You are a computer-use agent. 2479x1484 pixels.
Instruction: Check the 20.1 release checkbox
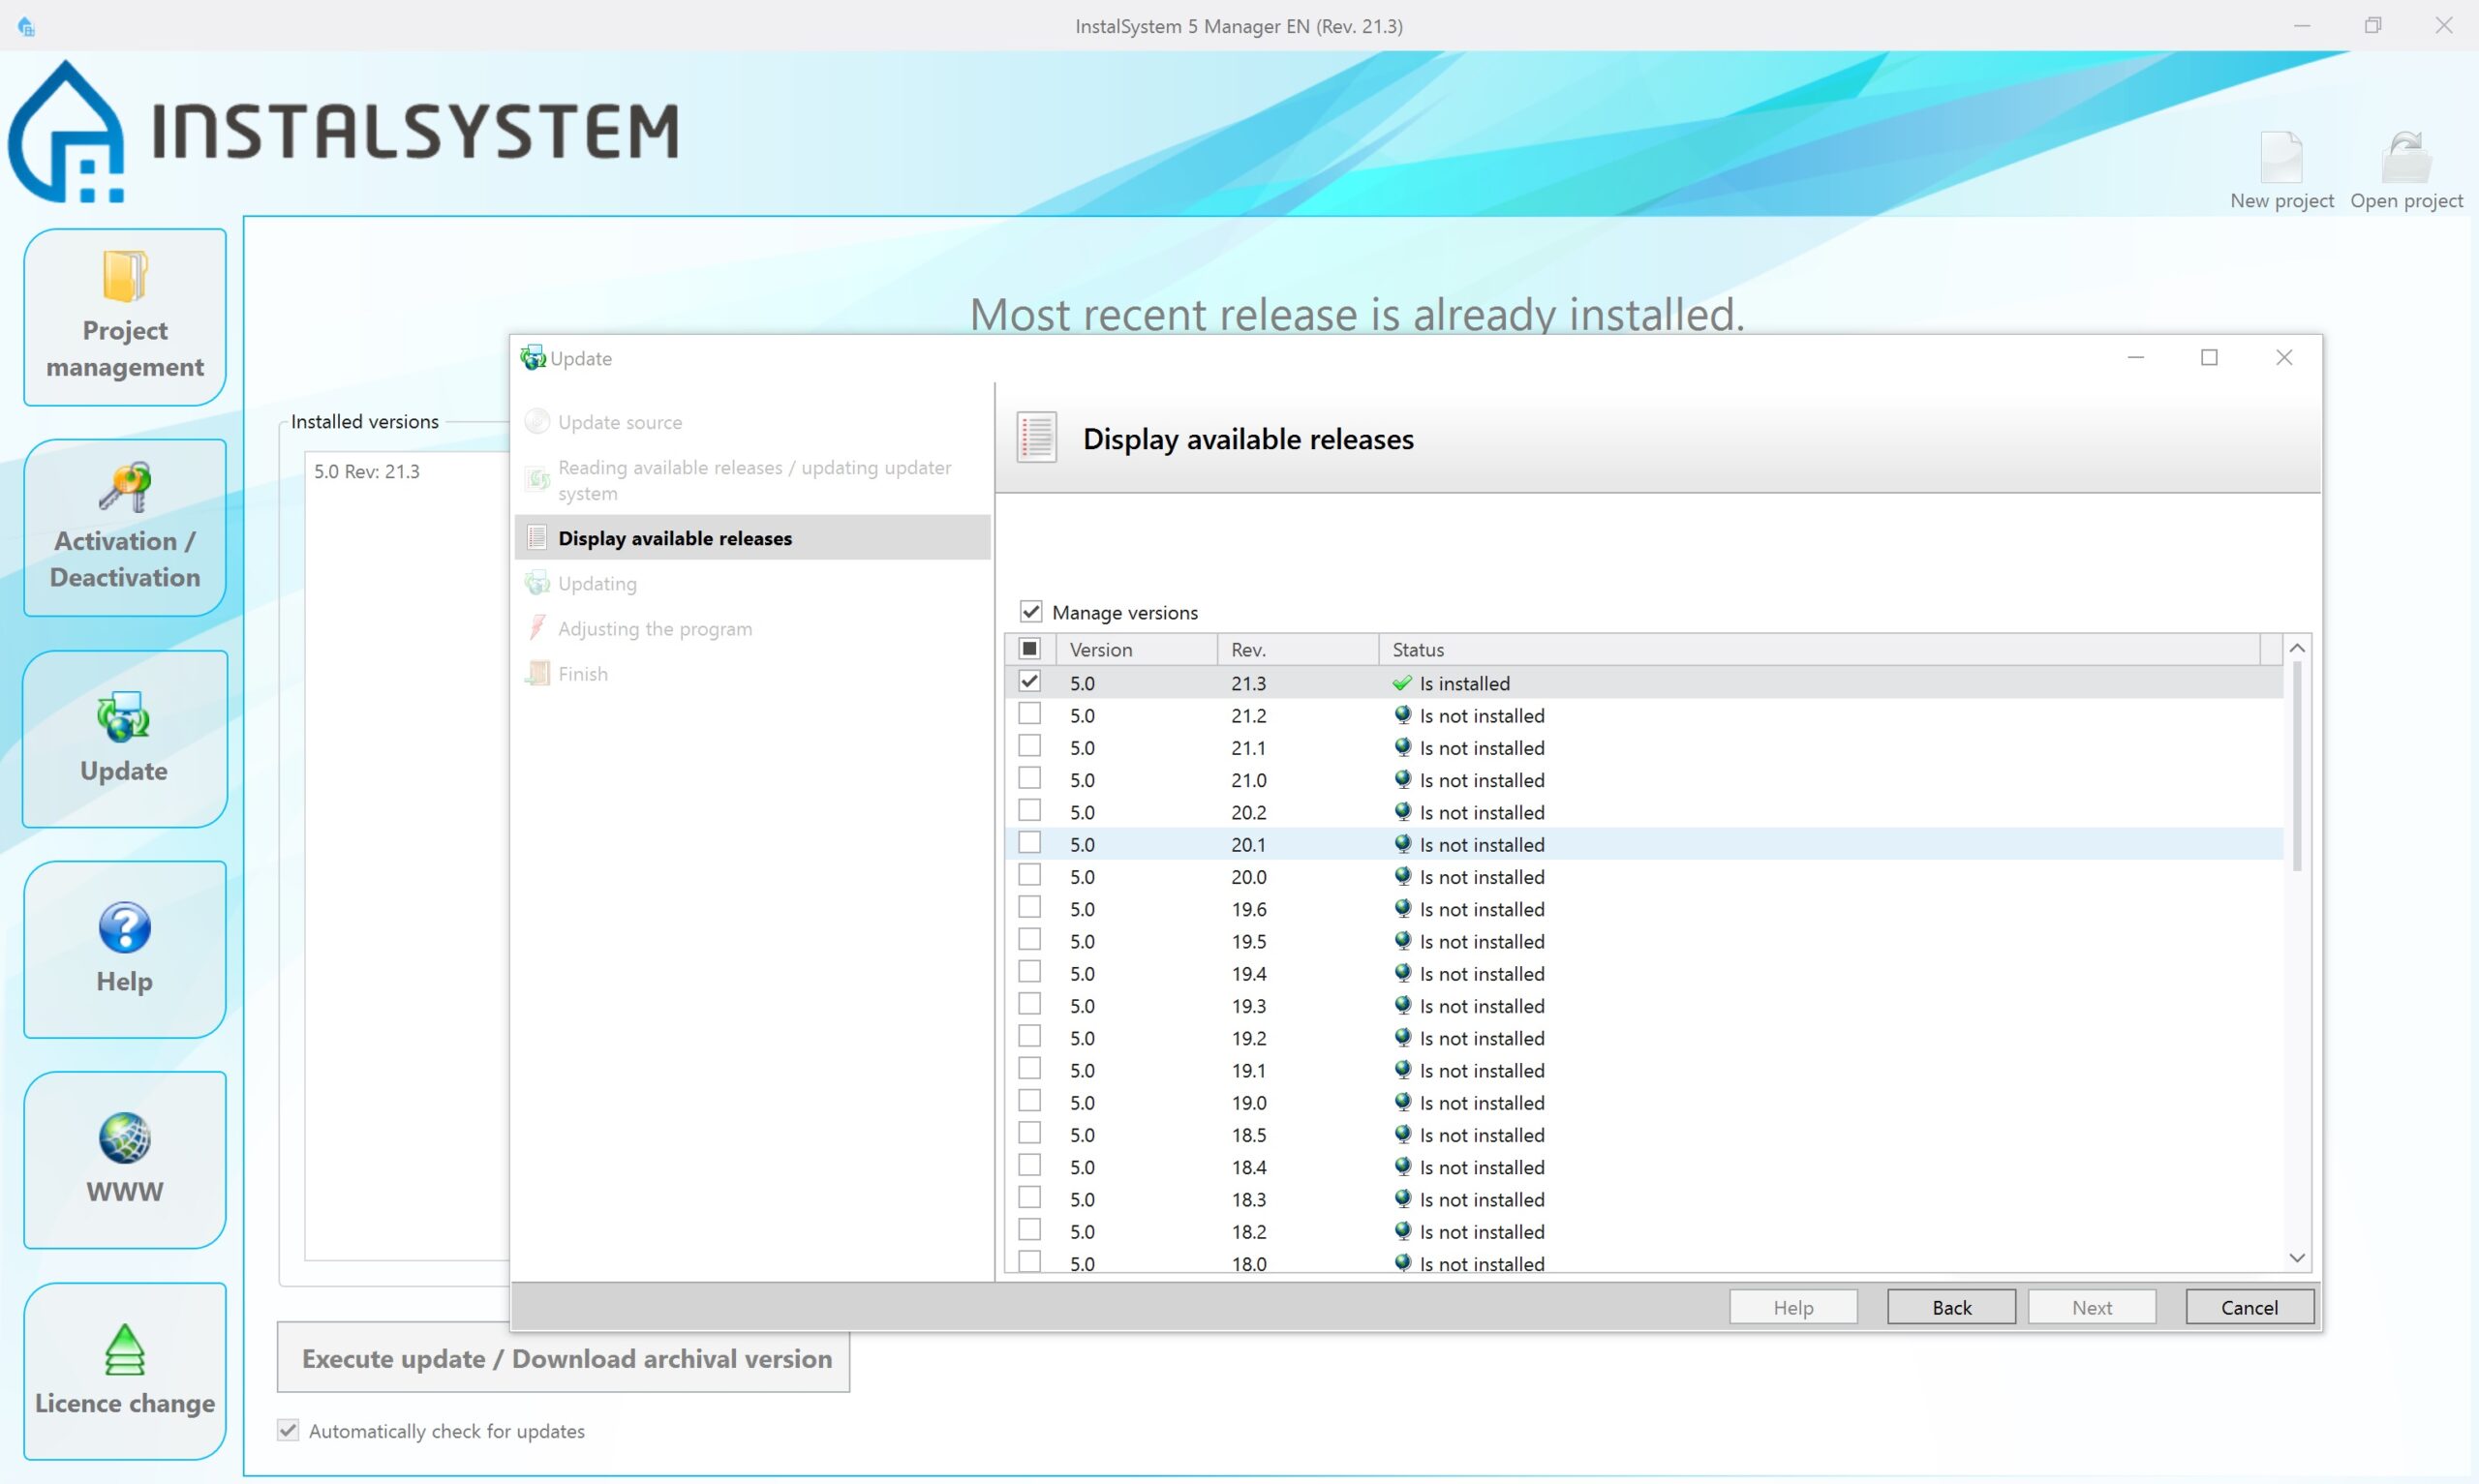[x=1029, y=842]
